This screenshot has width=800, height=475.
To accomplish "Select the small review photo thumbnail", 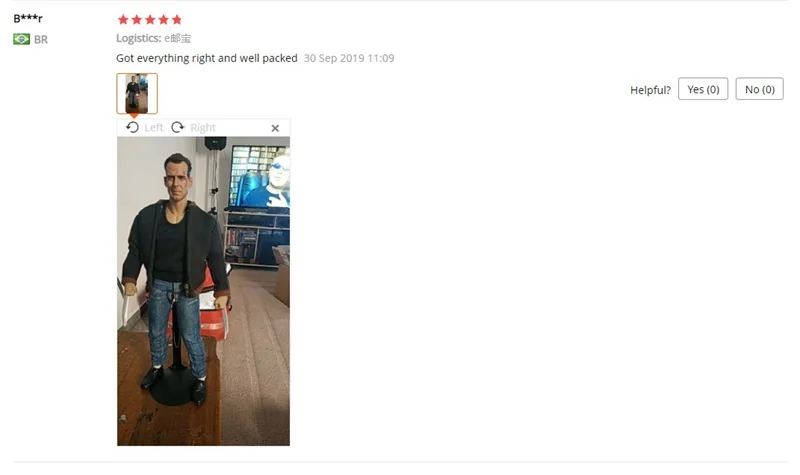I will pos(137,93).
